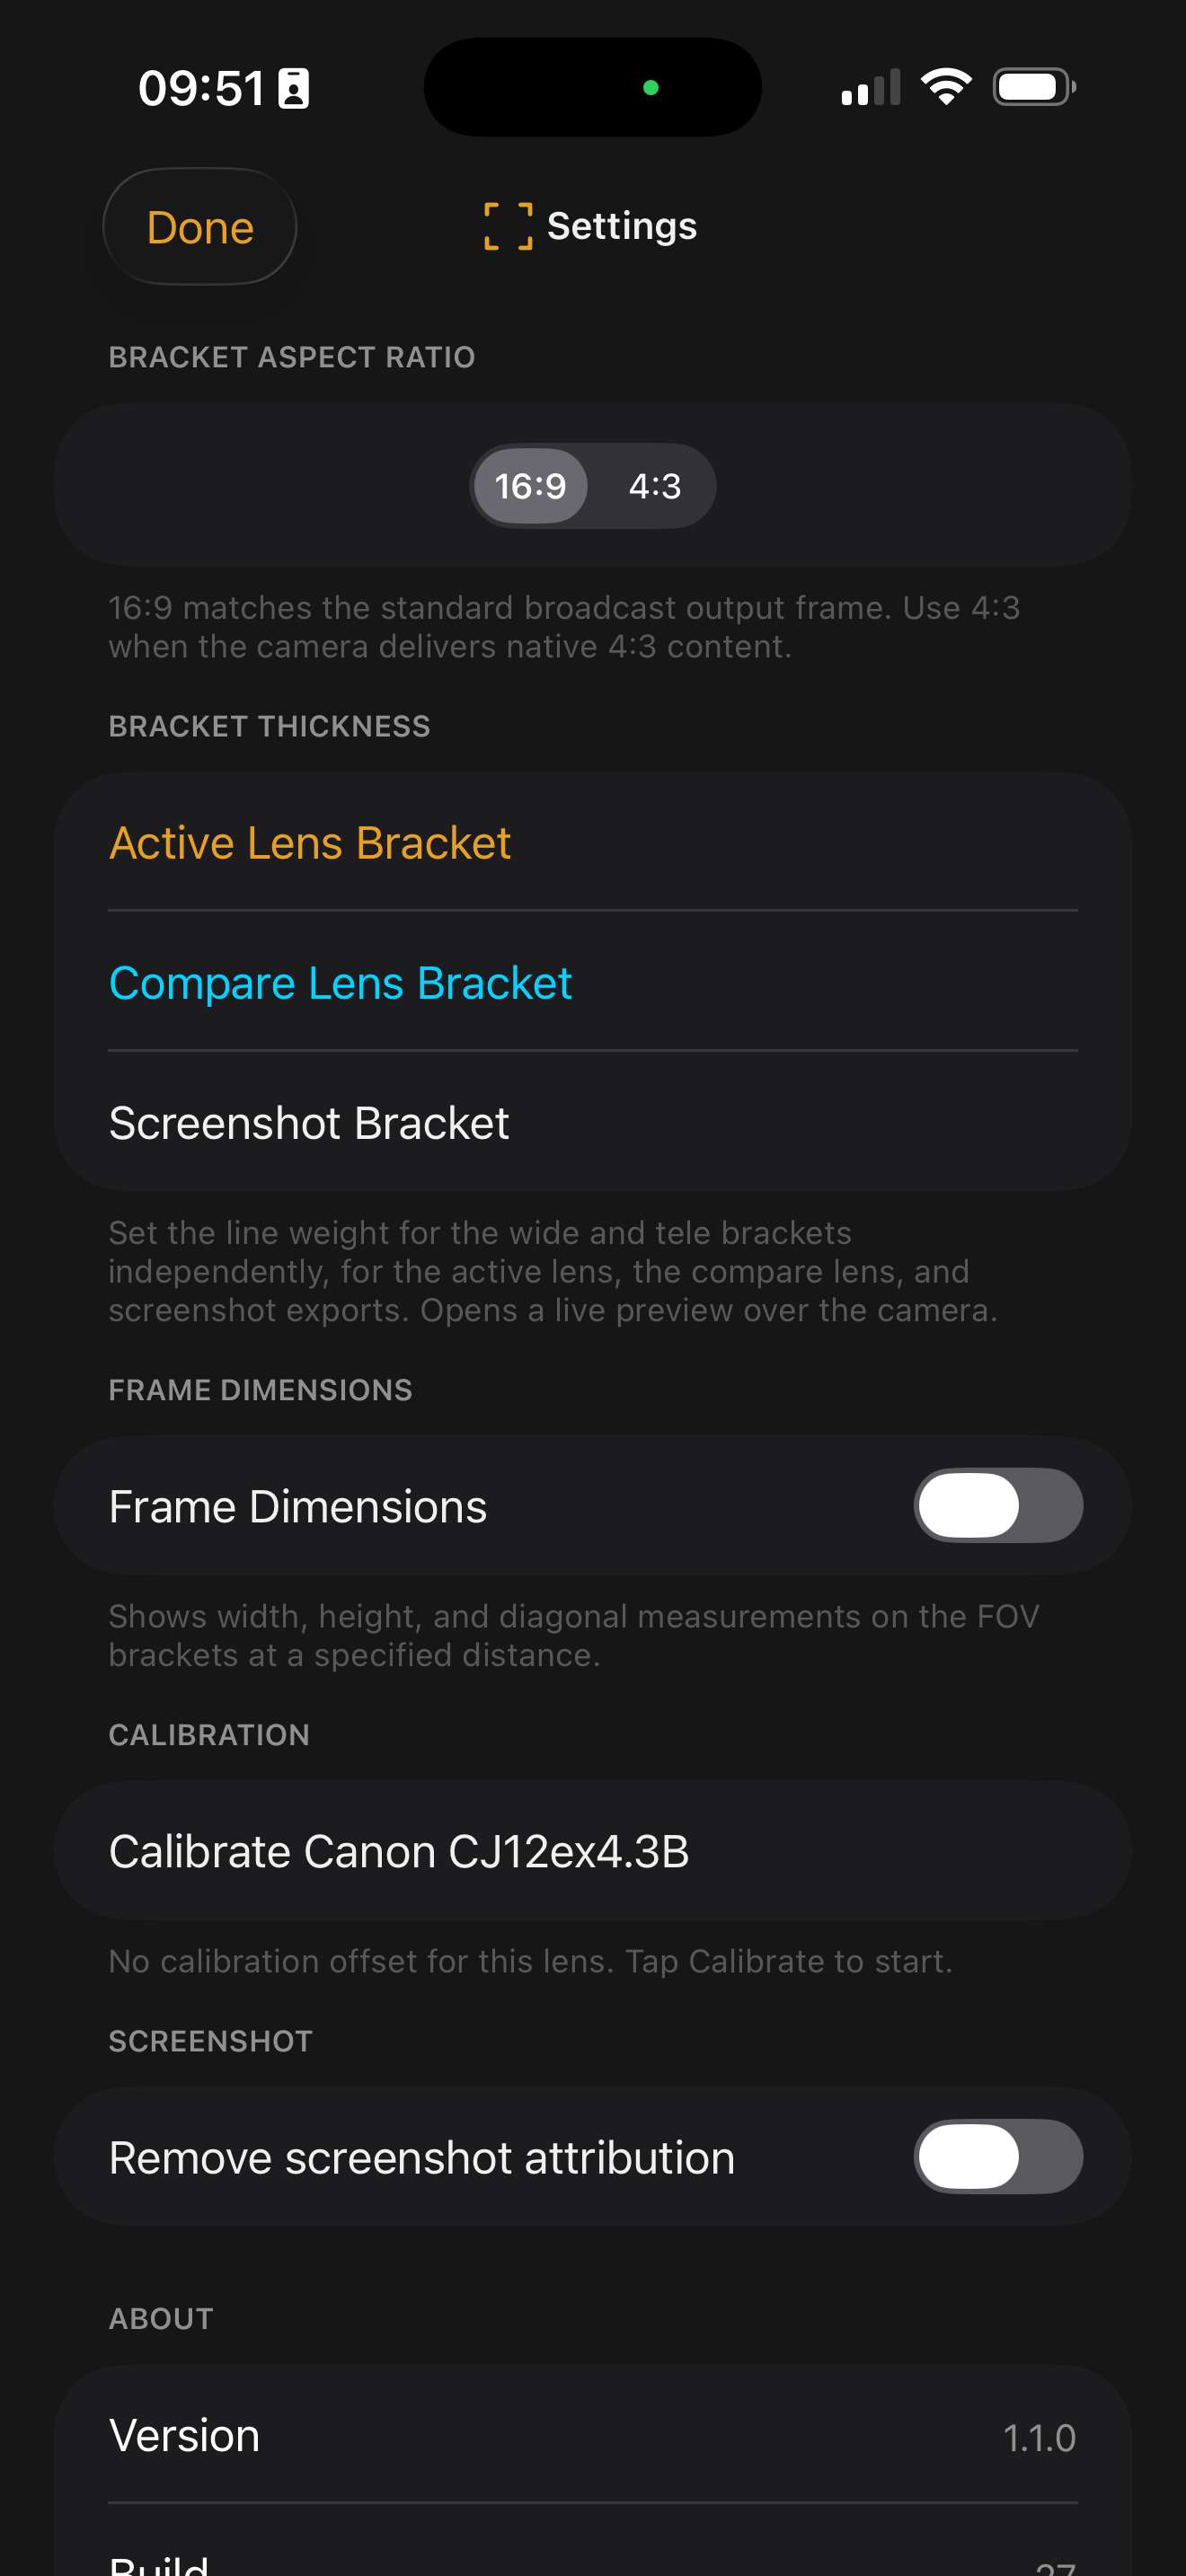Tap the cellular signal bars icon
The height and width of the screenshot is (2576, 1186).
[x=871, y=87]
